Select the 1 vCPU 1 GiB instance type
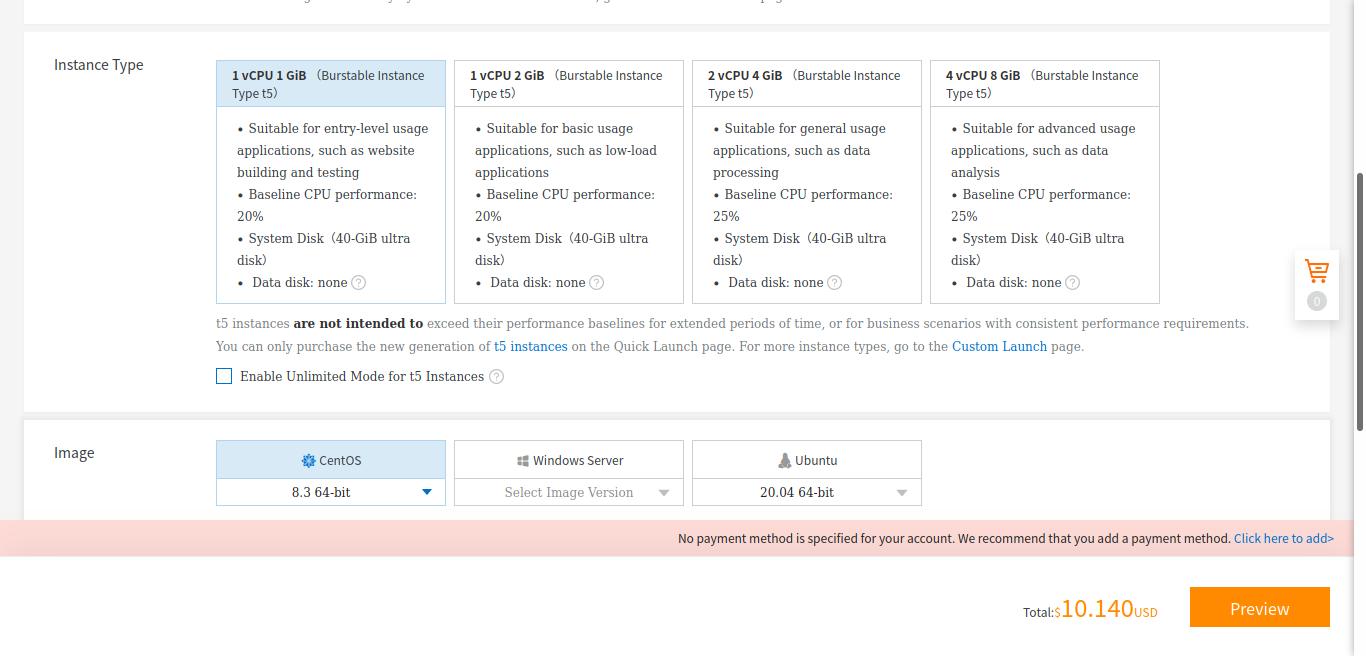The image size is (1366, 656). (x=331, y=182)
